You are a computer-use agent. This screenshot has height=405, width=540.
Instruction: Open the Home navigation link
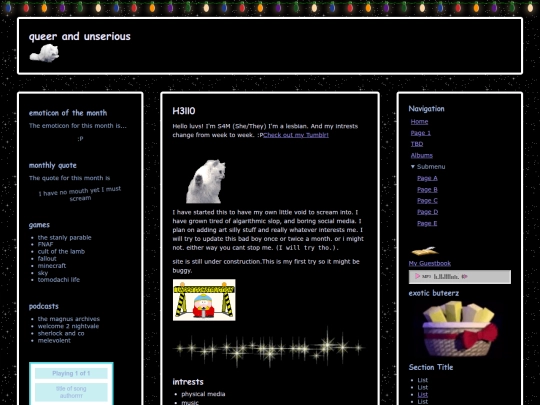(x=419, y=122)
